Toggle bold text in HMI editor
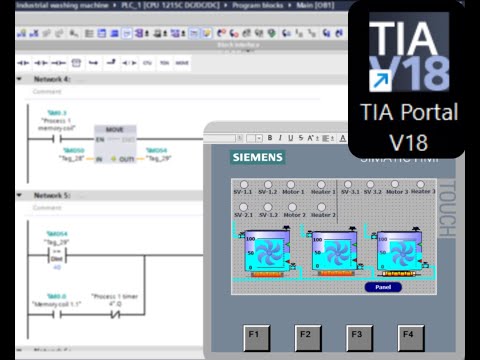 [x=270, y=138]
